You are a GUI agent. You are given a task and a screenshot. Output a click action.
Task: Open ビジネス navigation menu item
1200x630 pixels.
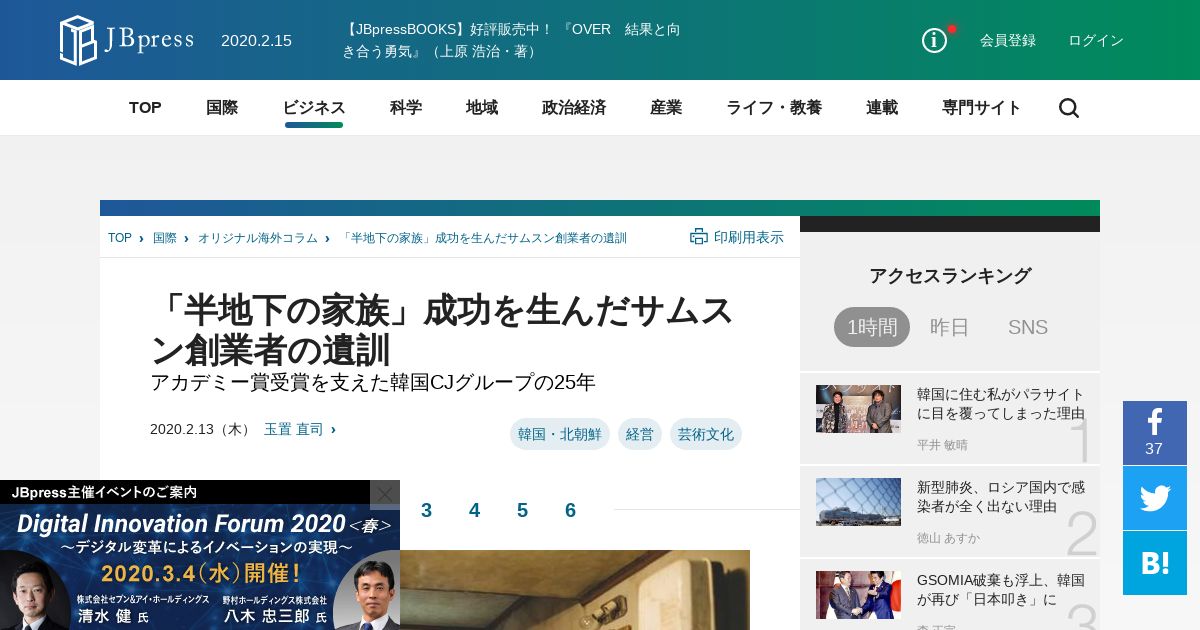[x=314, y=108]
